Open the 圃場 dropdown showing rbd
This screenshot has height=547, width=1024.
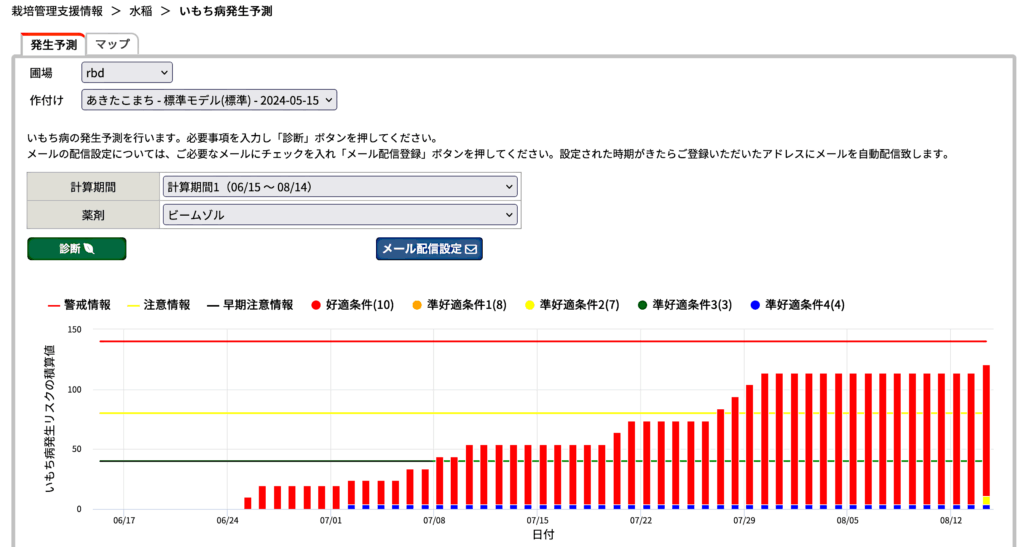click(127, 73)
